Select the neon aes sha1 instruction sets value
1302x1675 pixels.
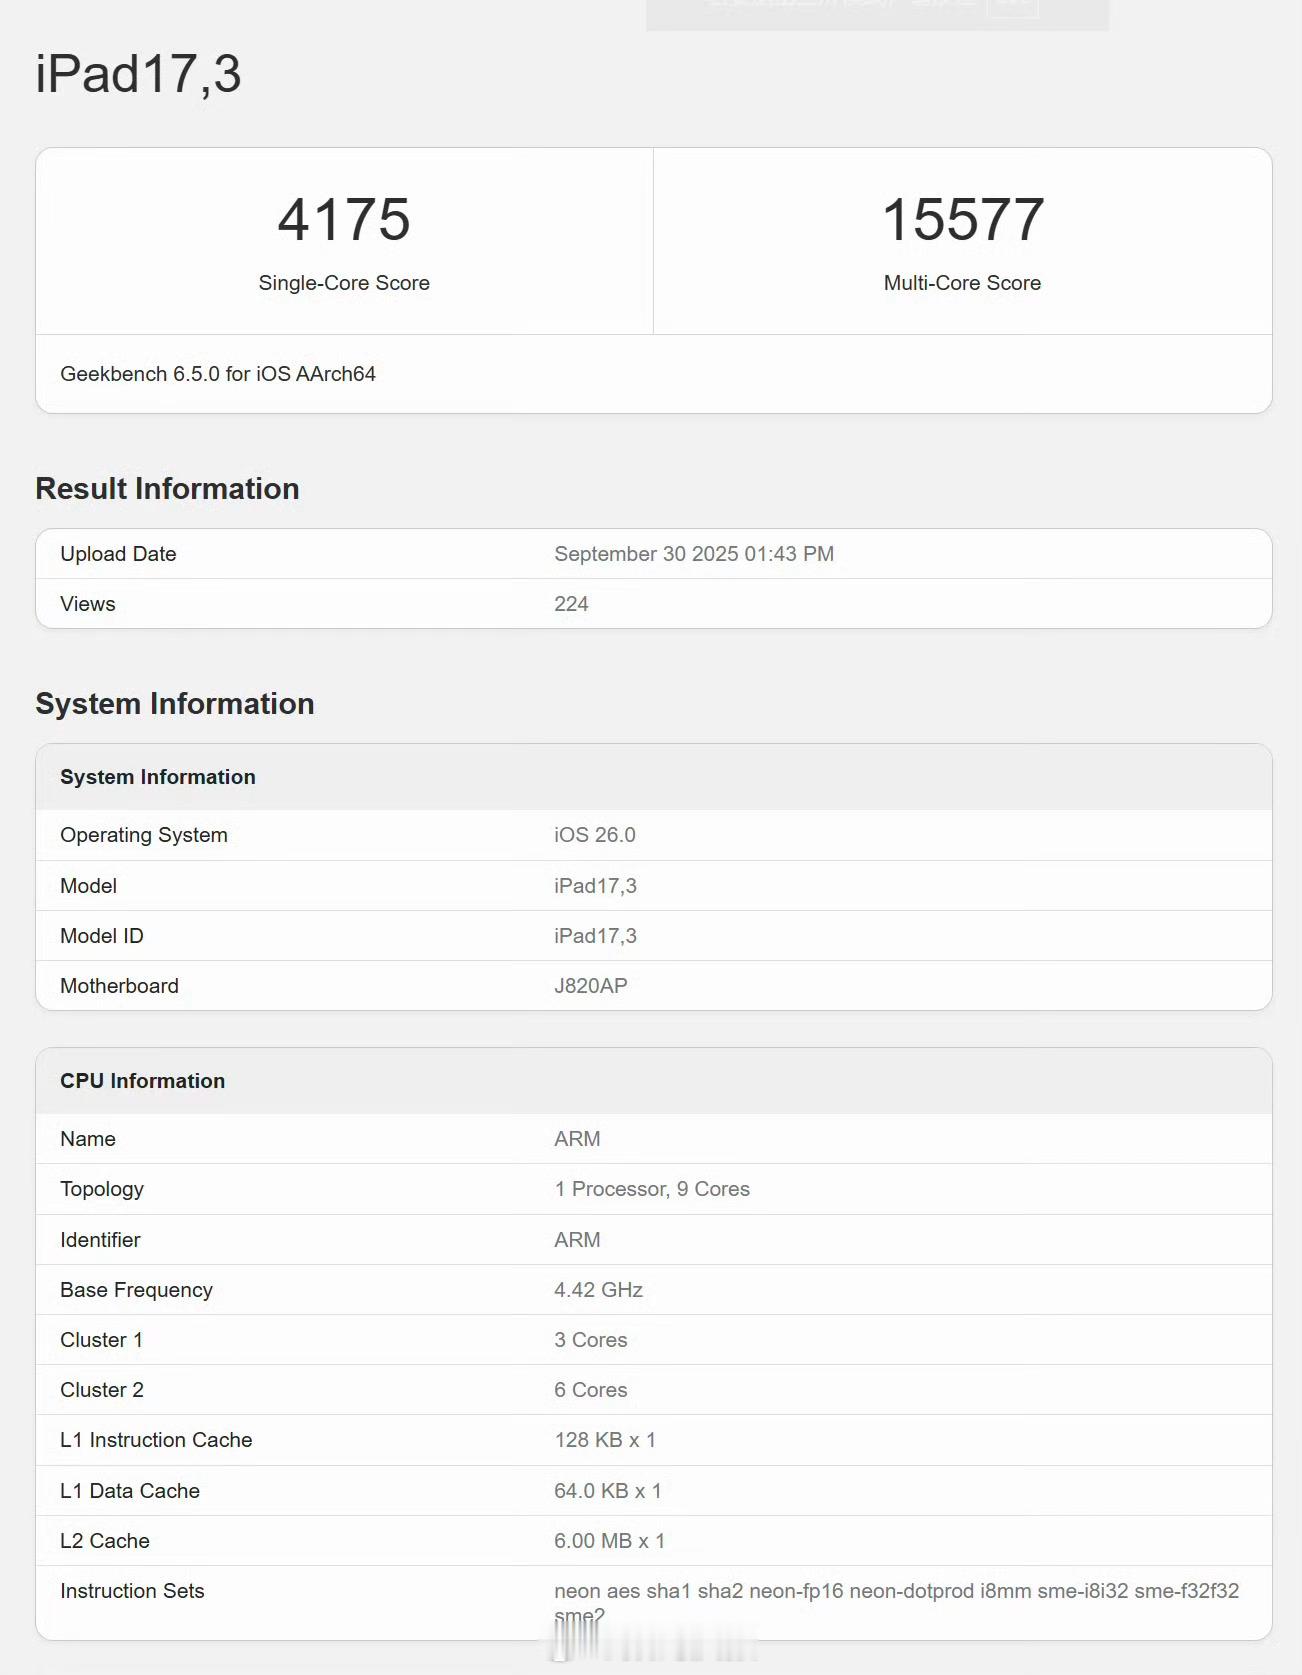897,1603
